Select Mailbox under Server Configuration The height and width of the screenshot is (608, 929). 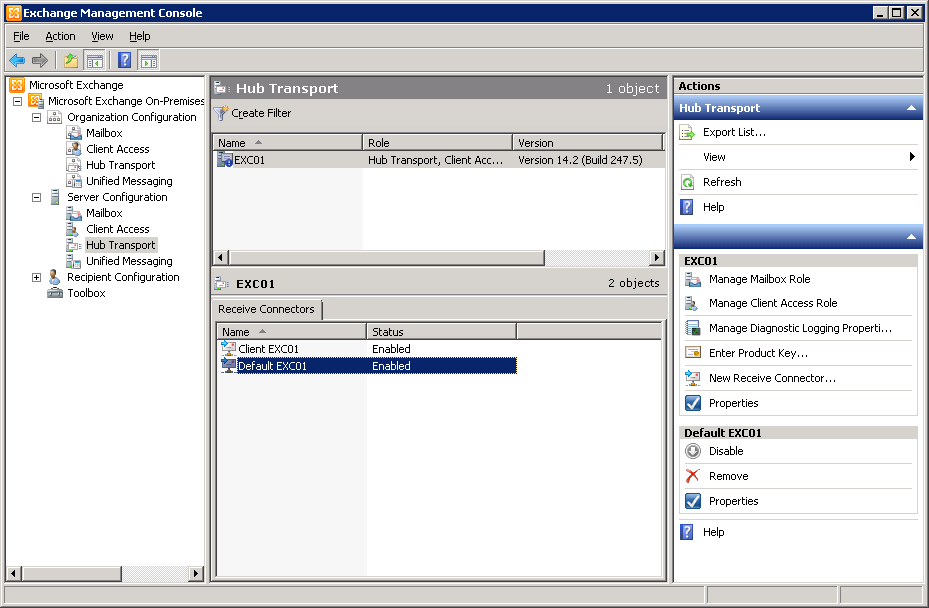tap(104, 213)
